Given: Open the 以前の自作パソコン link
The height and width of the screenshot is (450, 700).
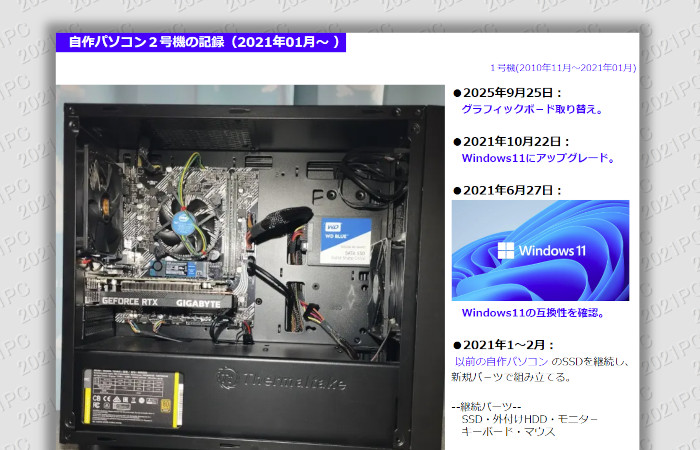Looking at the screenshot, I should click(501, 362).
